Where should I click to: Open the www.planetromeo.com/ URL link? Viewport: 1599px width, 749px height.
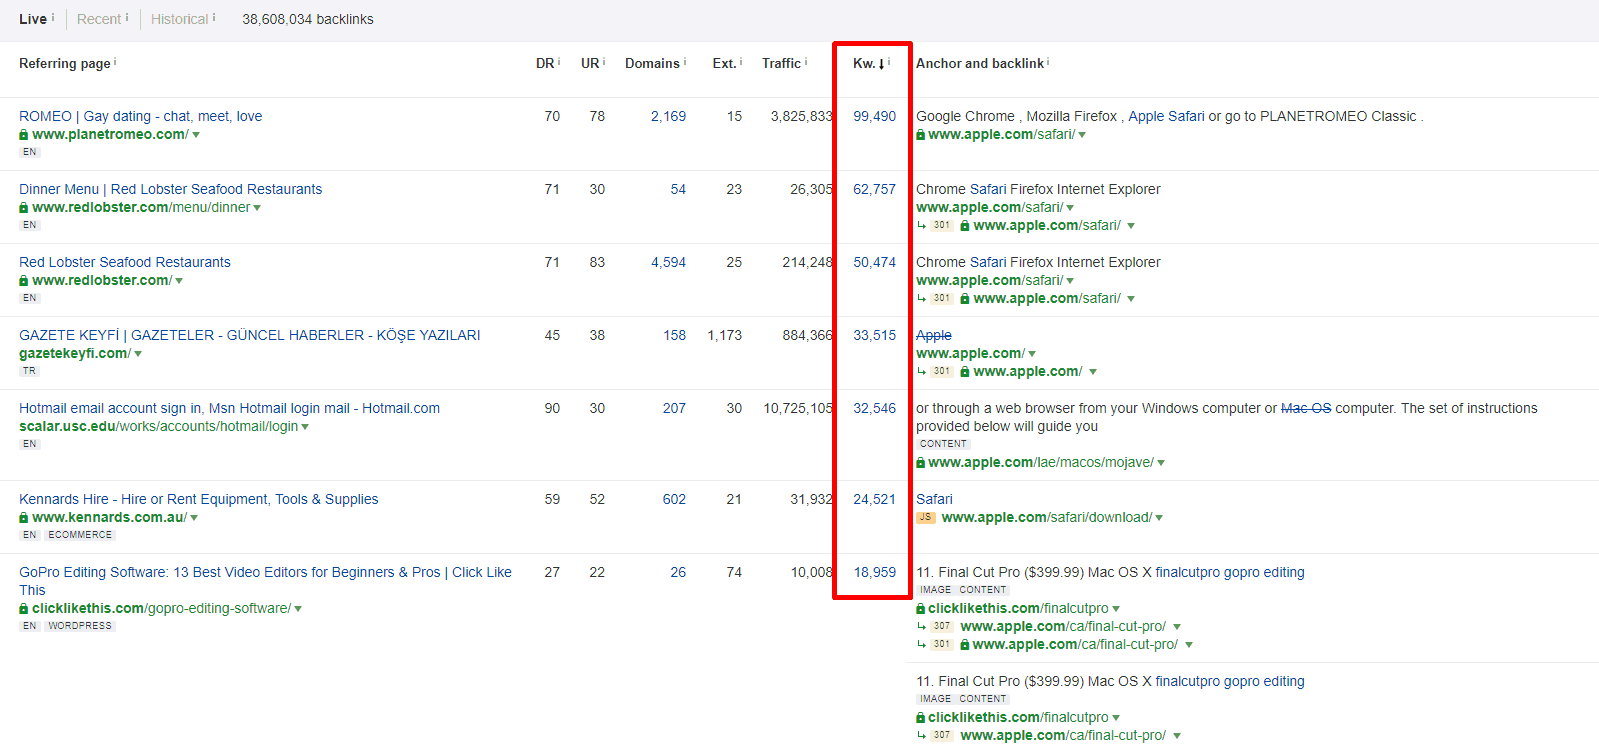pyautogui.click(x=109, y=134)
